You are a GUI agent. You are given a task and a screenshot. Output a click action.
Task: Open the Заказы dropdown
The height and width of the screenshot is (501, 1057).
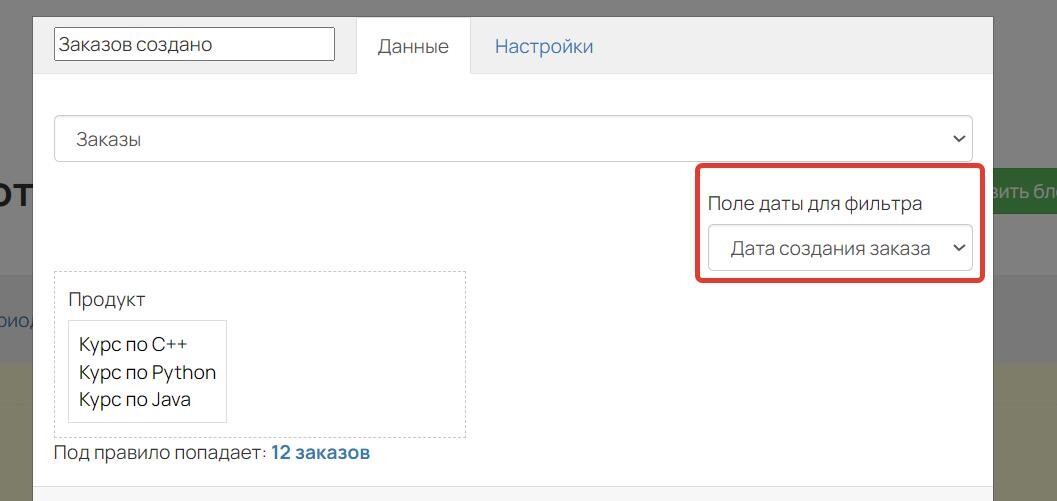point(513,139)
